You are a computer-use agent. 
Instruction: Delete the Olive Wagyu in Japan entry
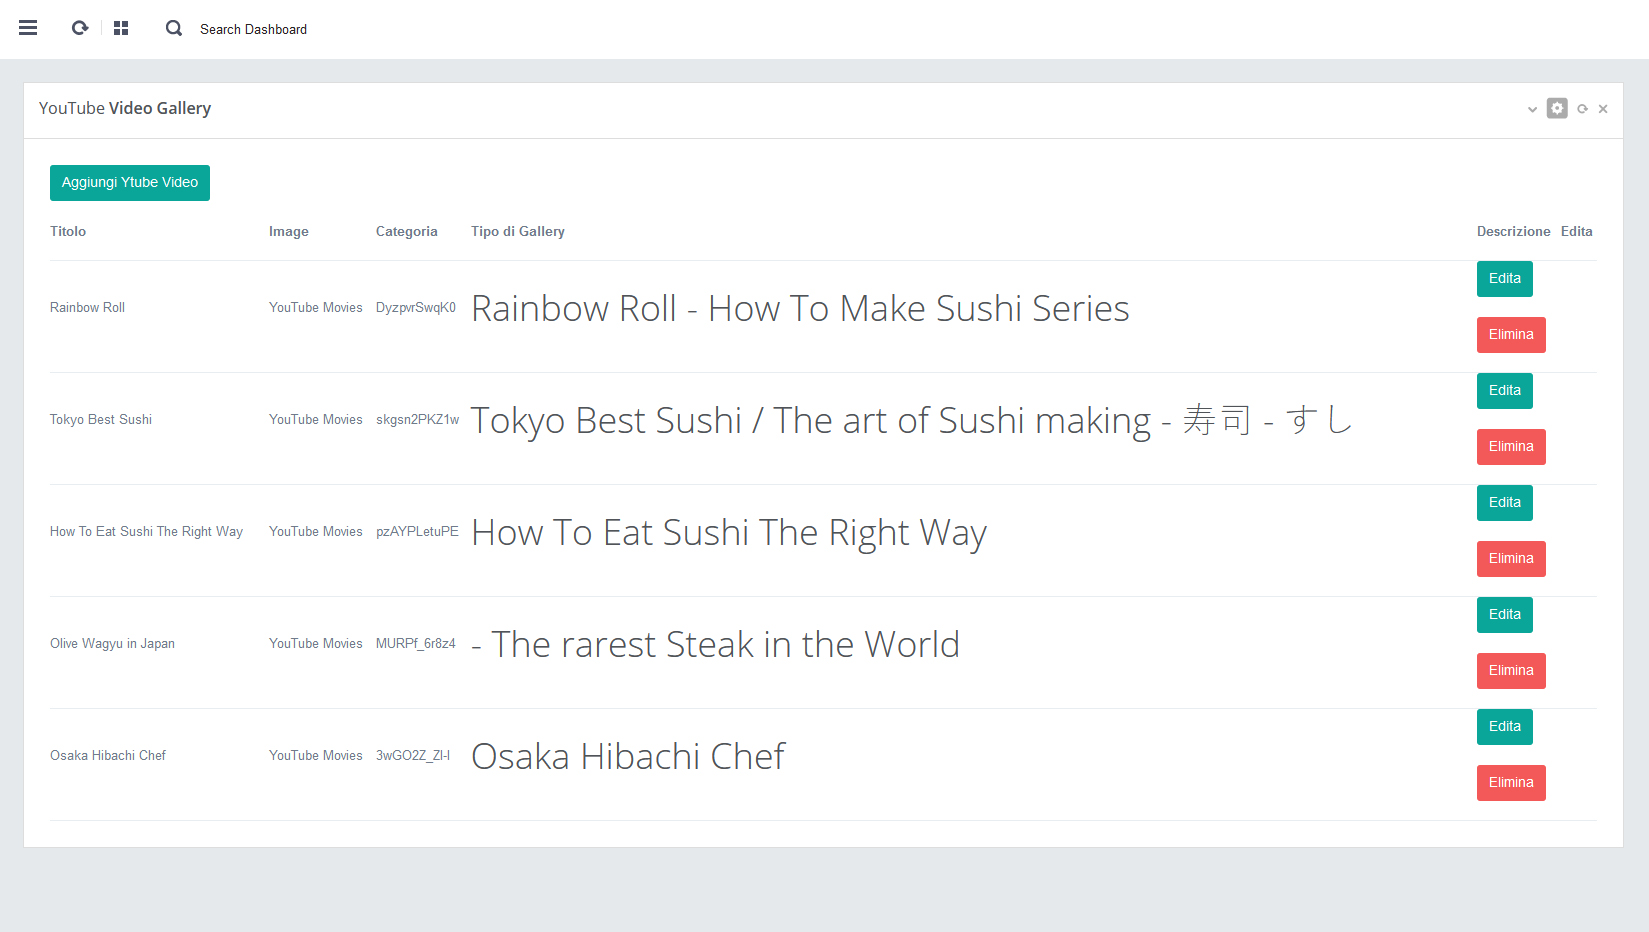[1510, 671]
